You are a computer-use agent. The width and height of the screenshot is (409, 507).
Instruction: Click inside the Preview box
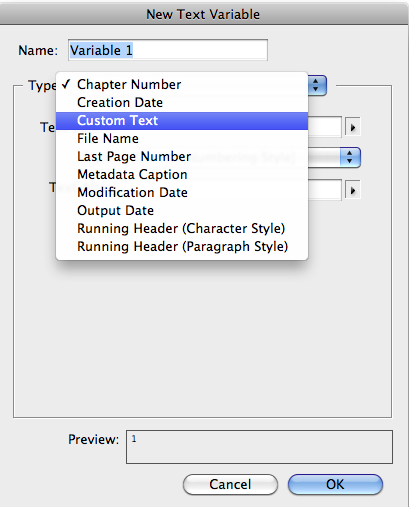pyautogui.click(x=259, y=447)
